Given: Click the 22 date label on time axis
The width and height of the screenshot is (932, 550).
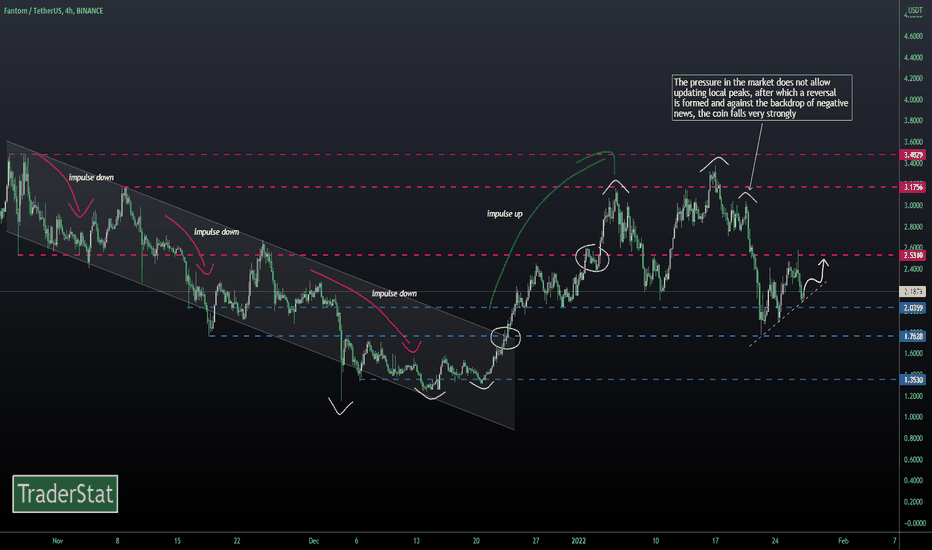Looking at the screenshot, I should (x=237, y=541).
